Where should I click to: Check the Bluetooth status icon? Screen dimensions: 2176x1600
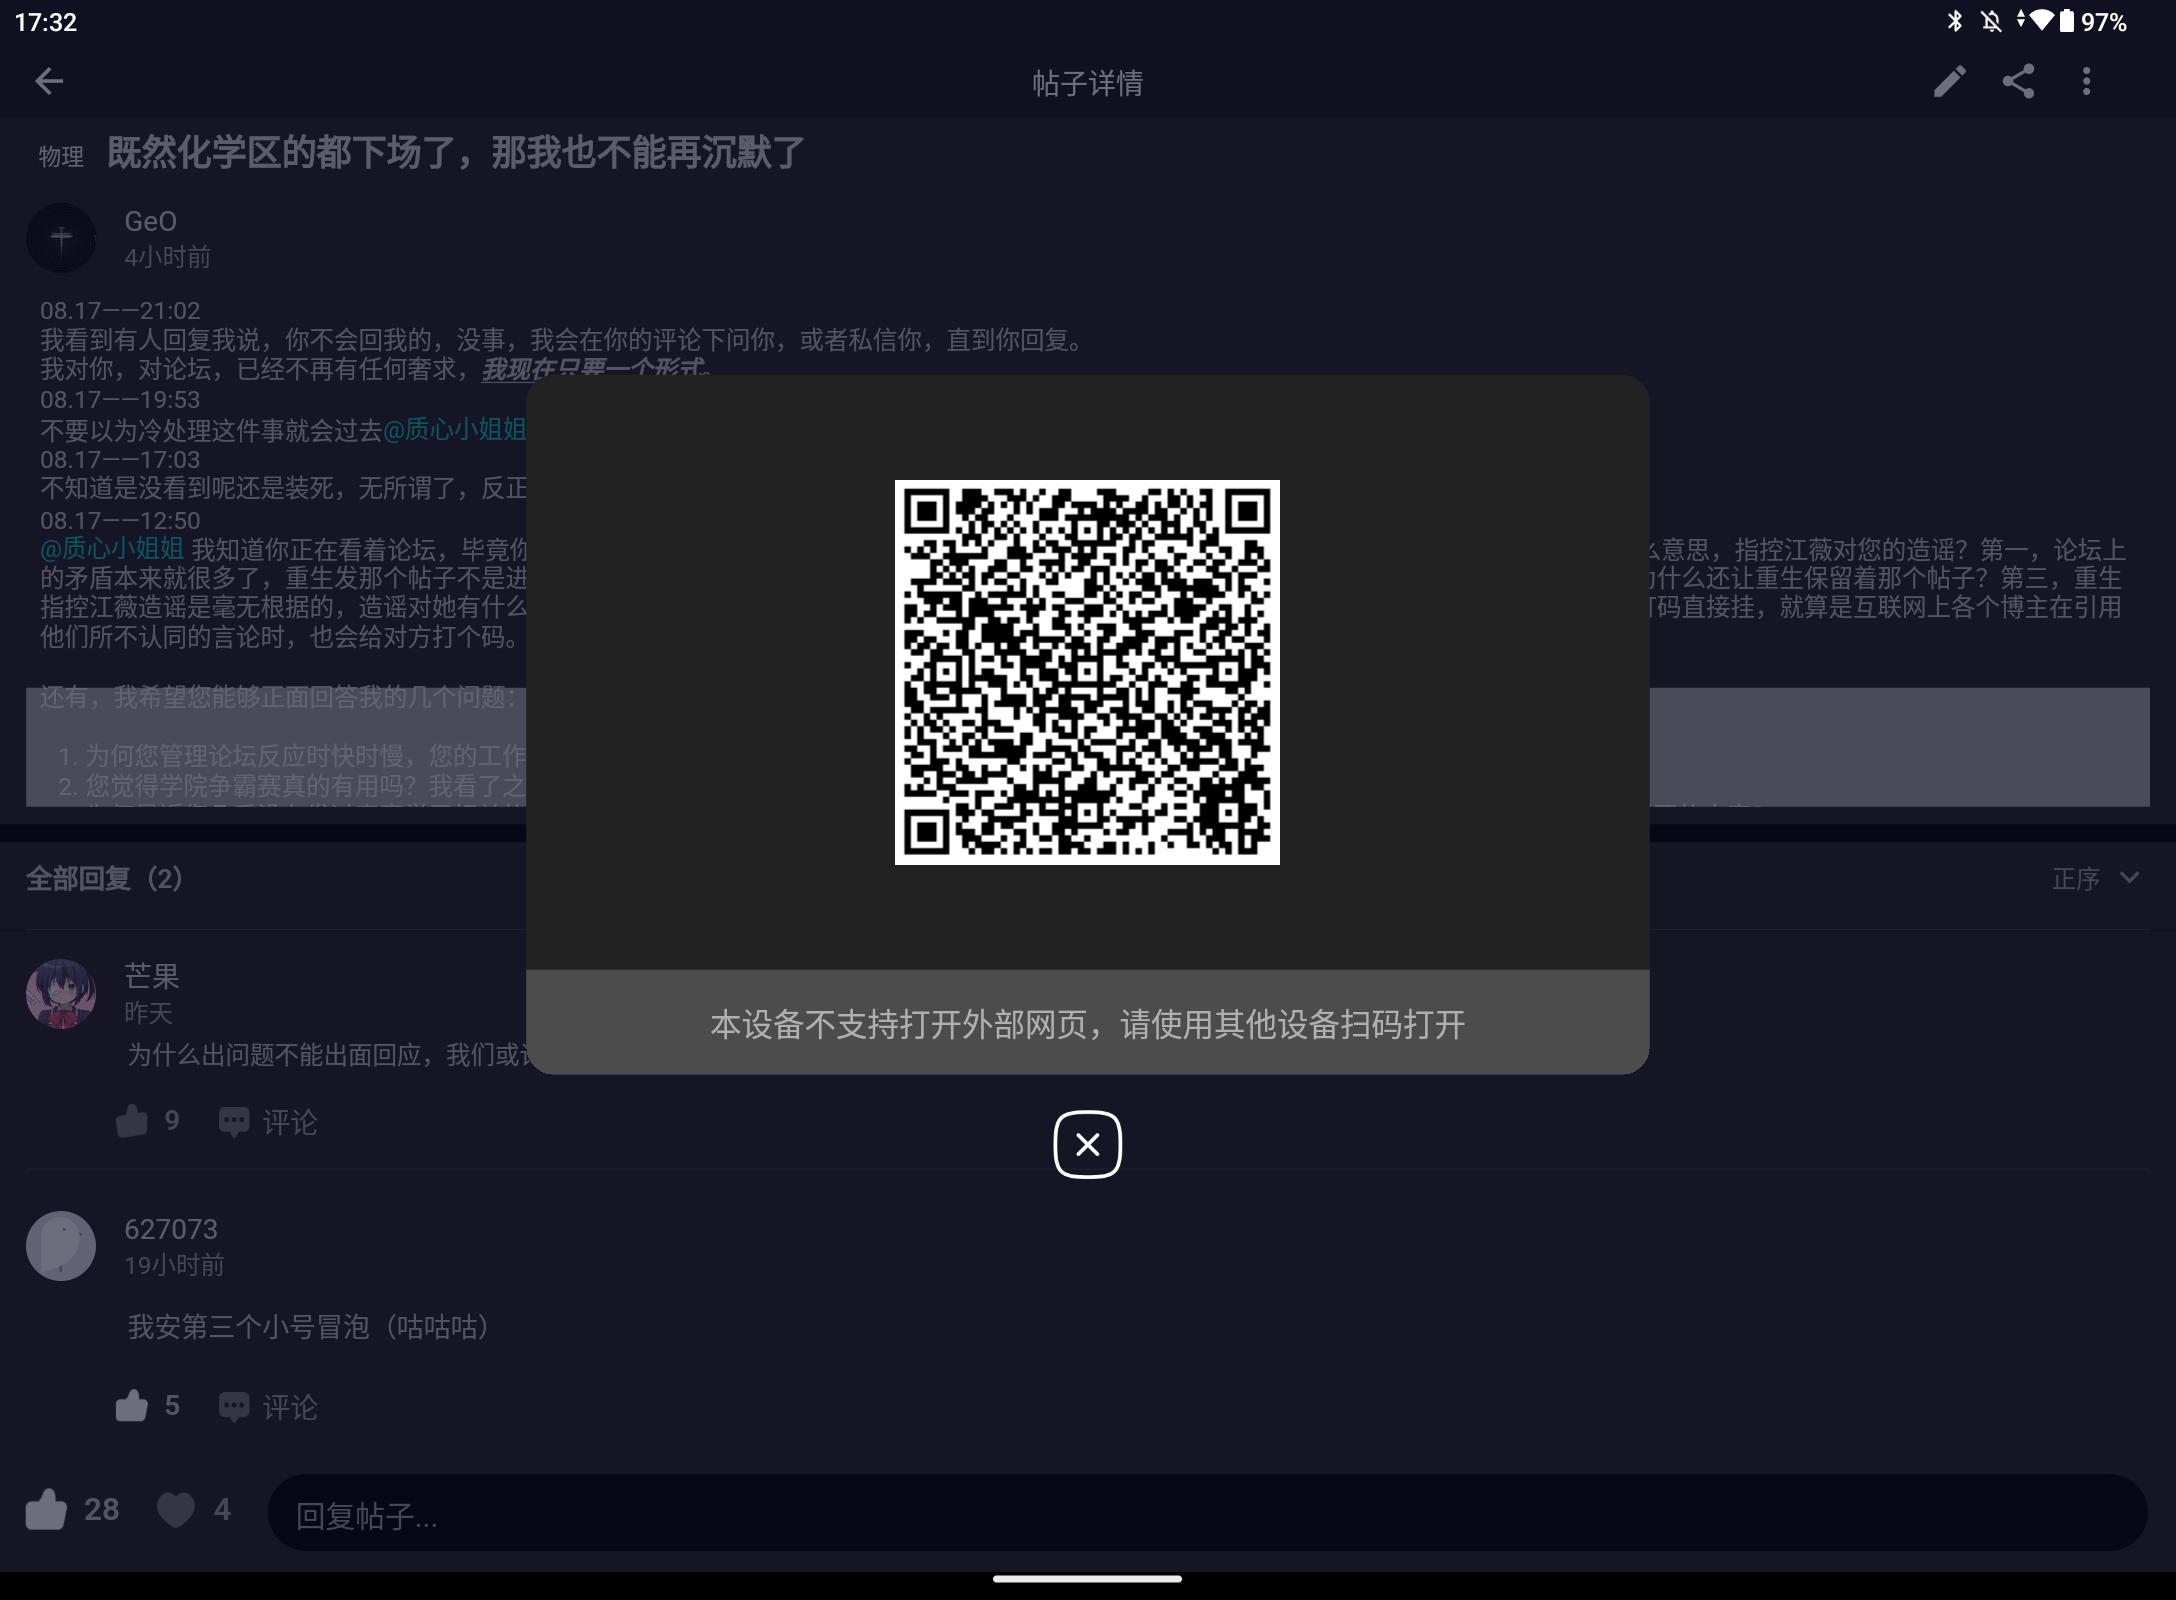click(x=1955, y=21)
